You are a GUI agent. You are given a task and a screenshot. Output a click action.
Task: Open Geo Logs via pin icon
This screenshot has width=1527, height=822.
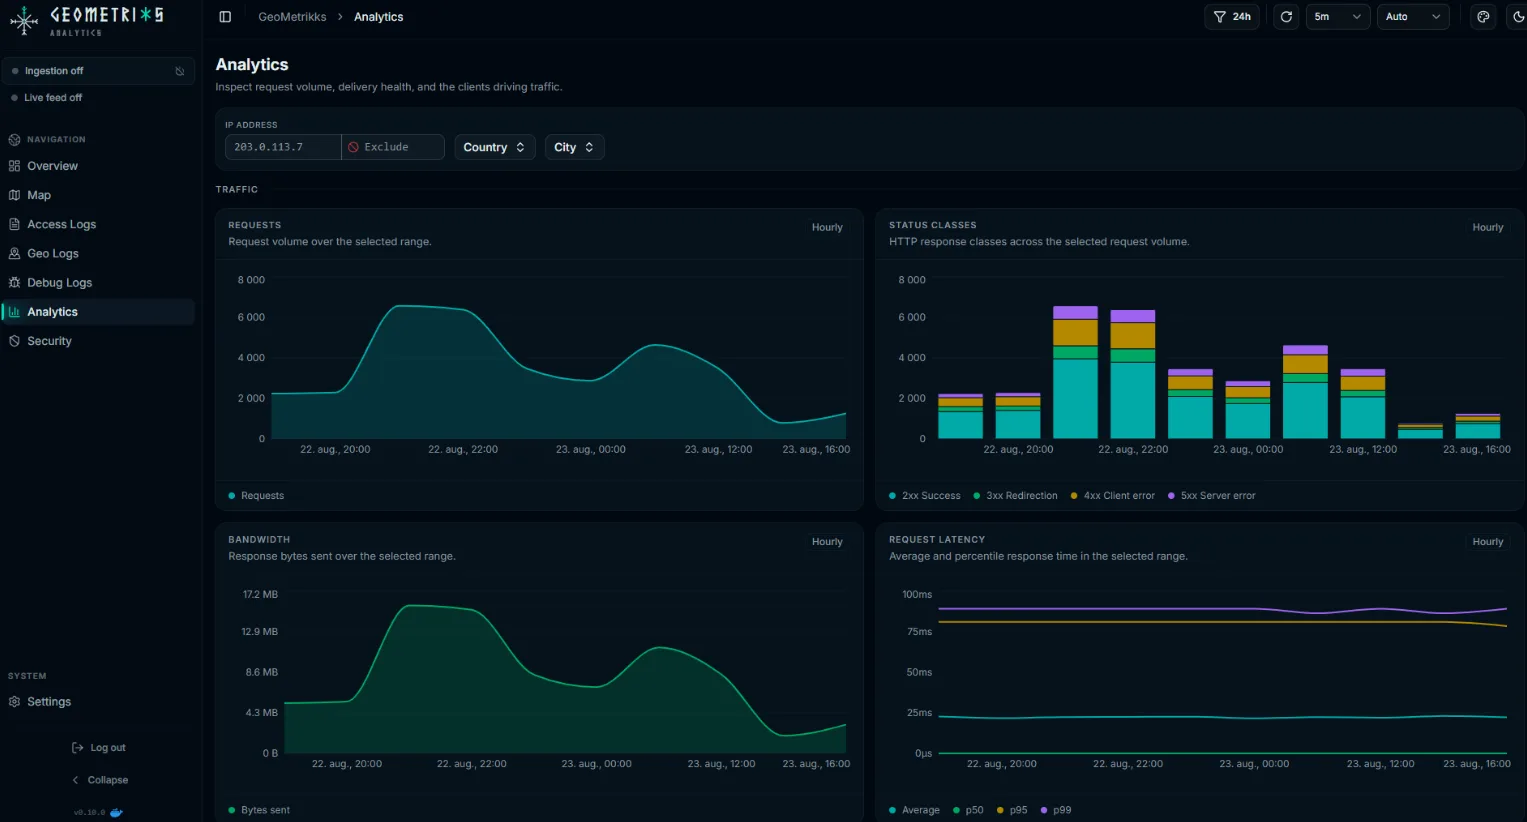coord(14,253)
